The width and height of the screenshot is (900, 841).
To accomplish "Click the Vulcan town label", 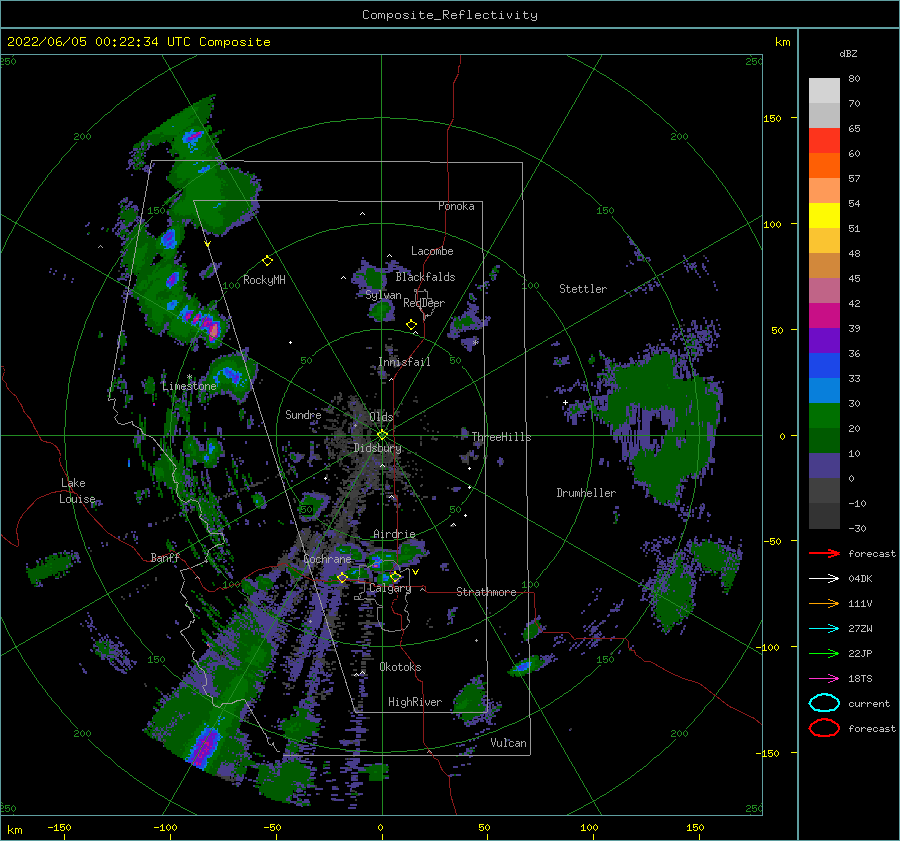I will 508,743.
